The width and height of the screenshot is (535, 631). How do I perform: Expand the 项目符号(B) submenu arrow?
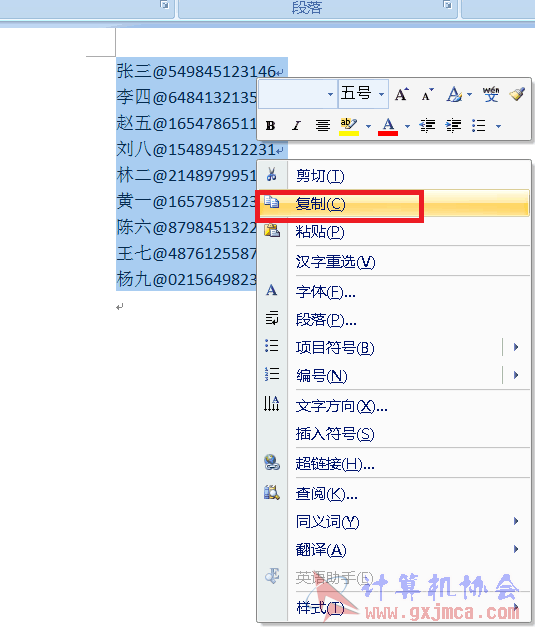pyautogui.click(x=516, y=347)
